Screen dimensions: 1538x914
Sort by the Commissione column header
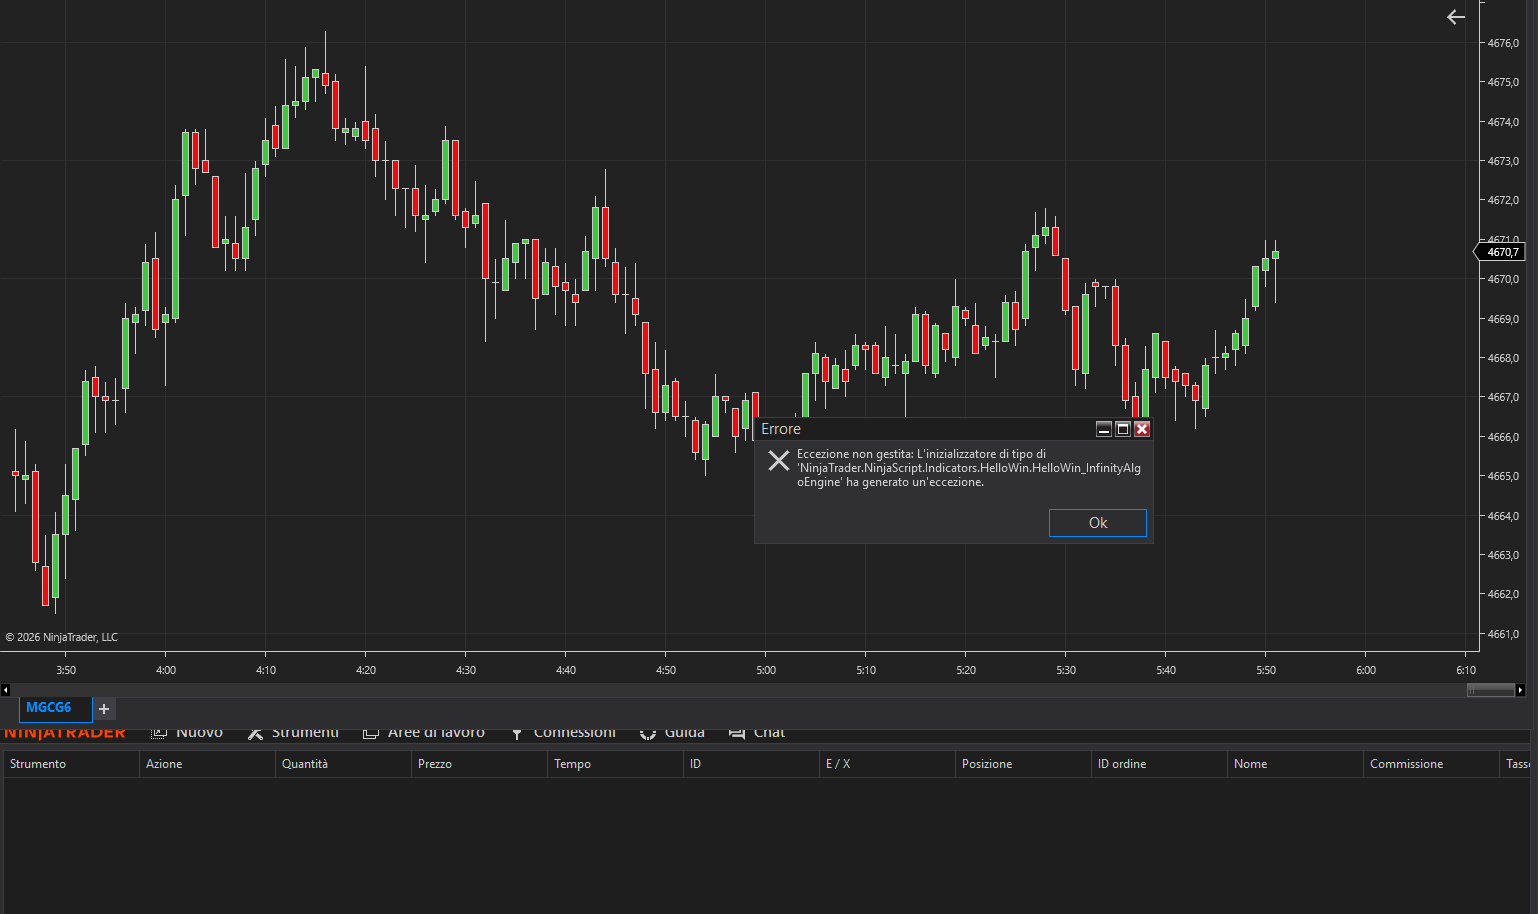pos(1406,764)
